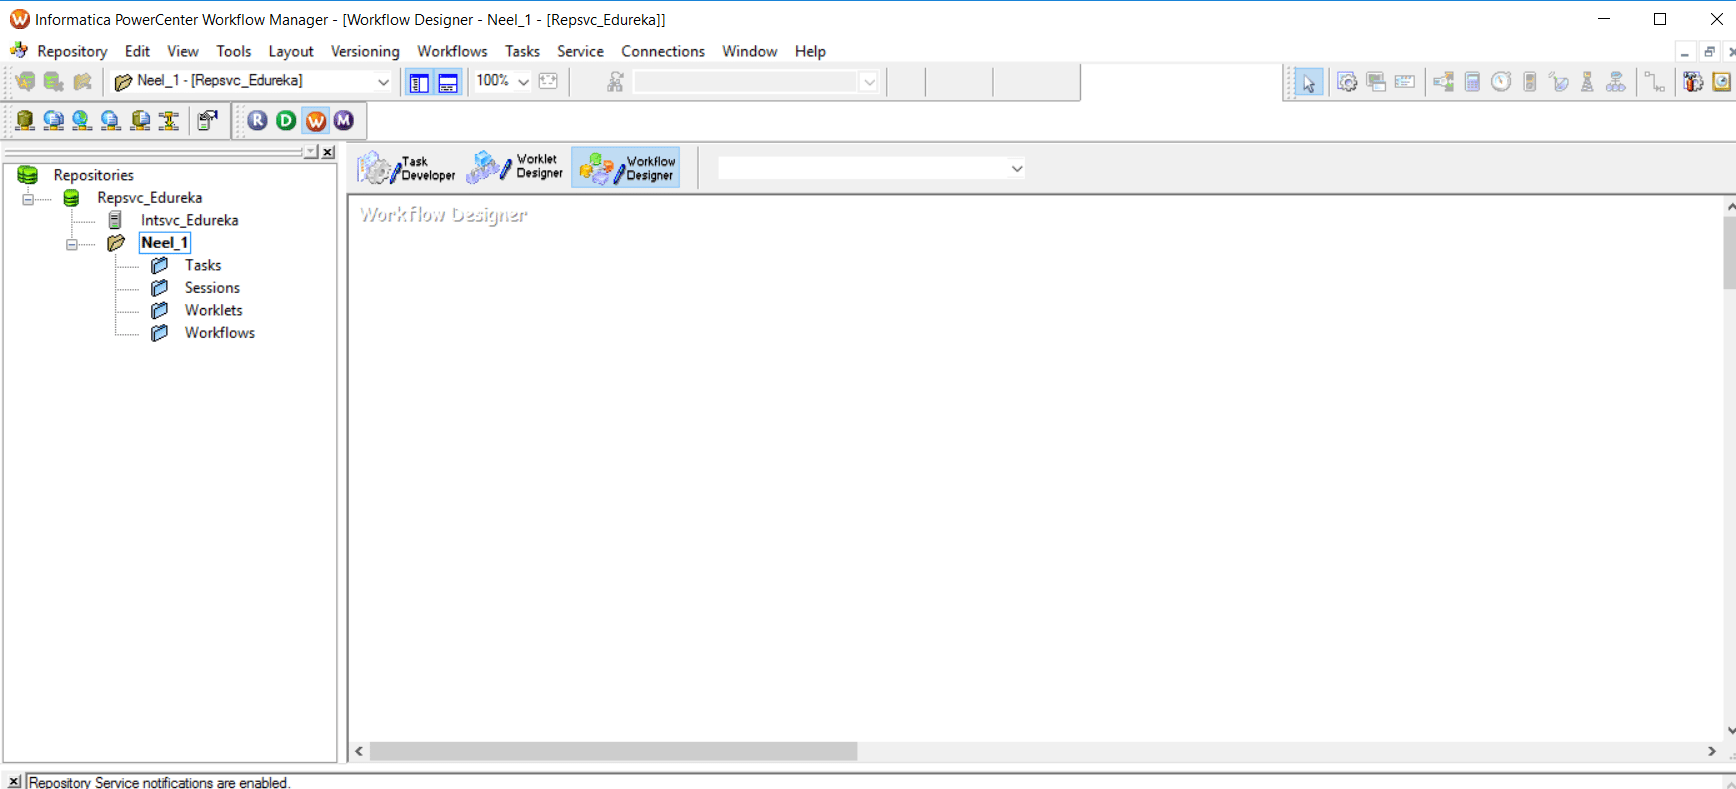
Task: Open the Navigator panel options arrow
Action: pyautogui.click(x=311, y=152)
